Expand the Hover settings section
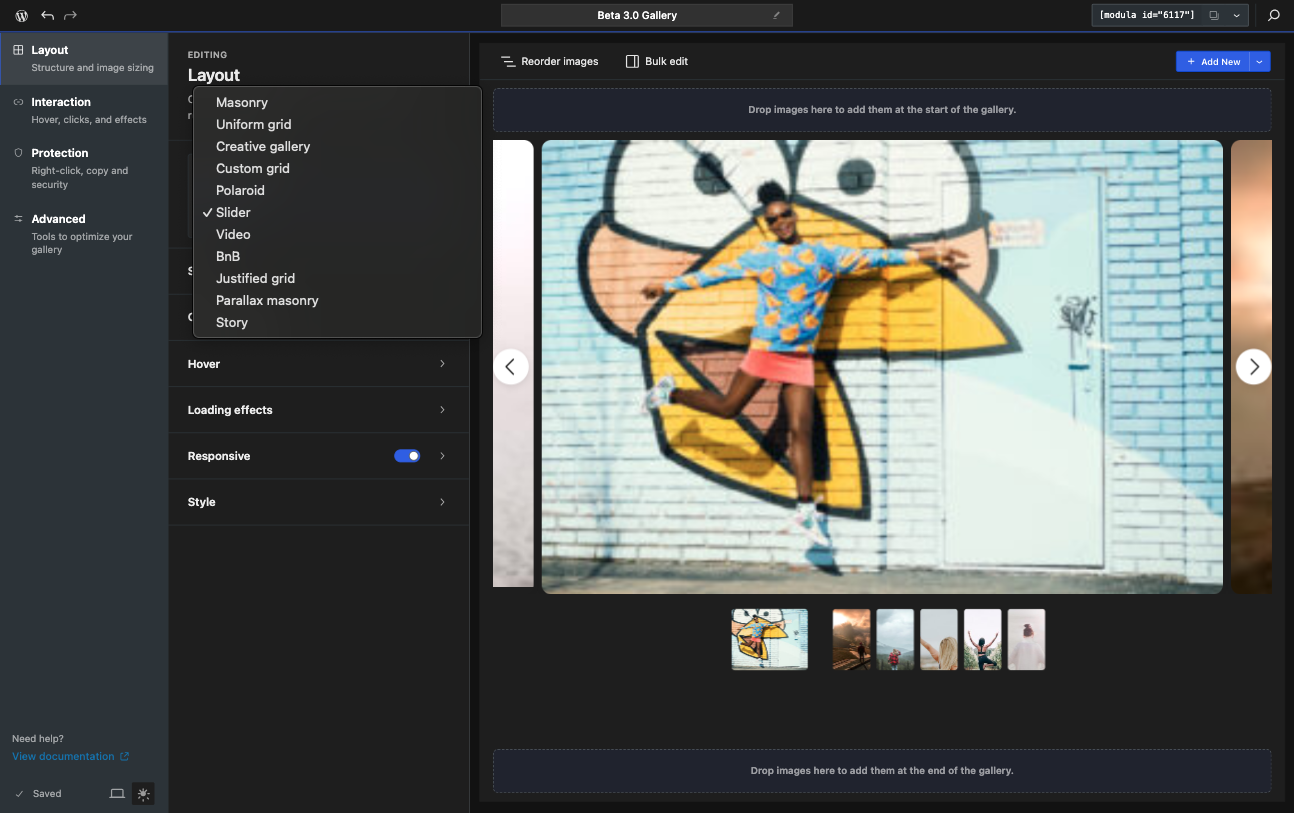 (318, 364)
